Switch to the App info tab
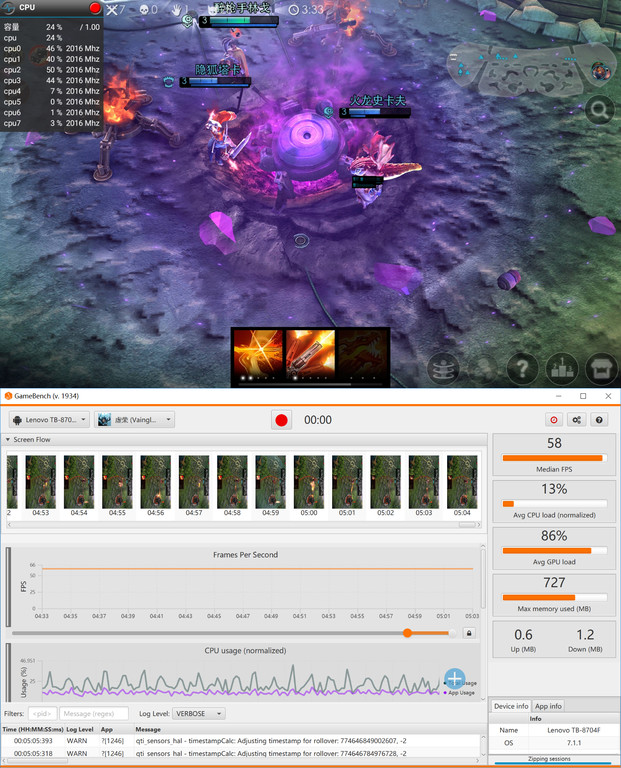621x768 pixels. (548, 706)
